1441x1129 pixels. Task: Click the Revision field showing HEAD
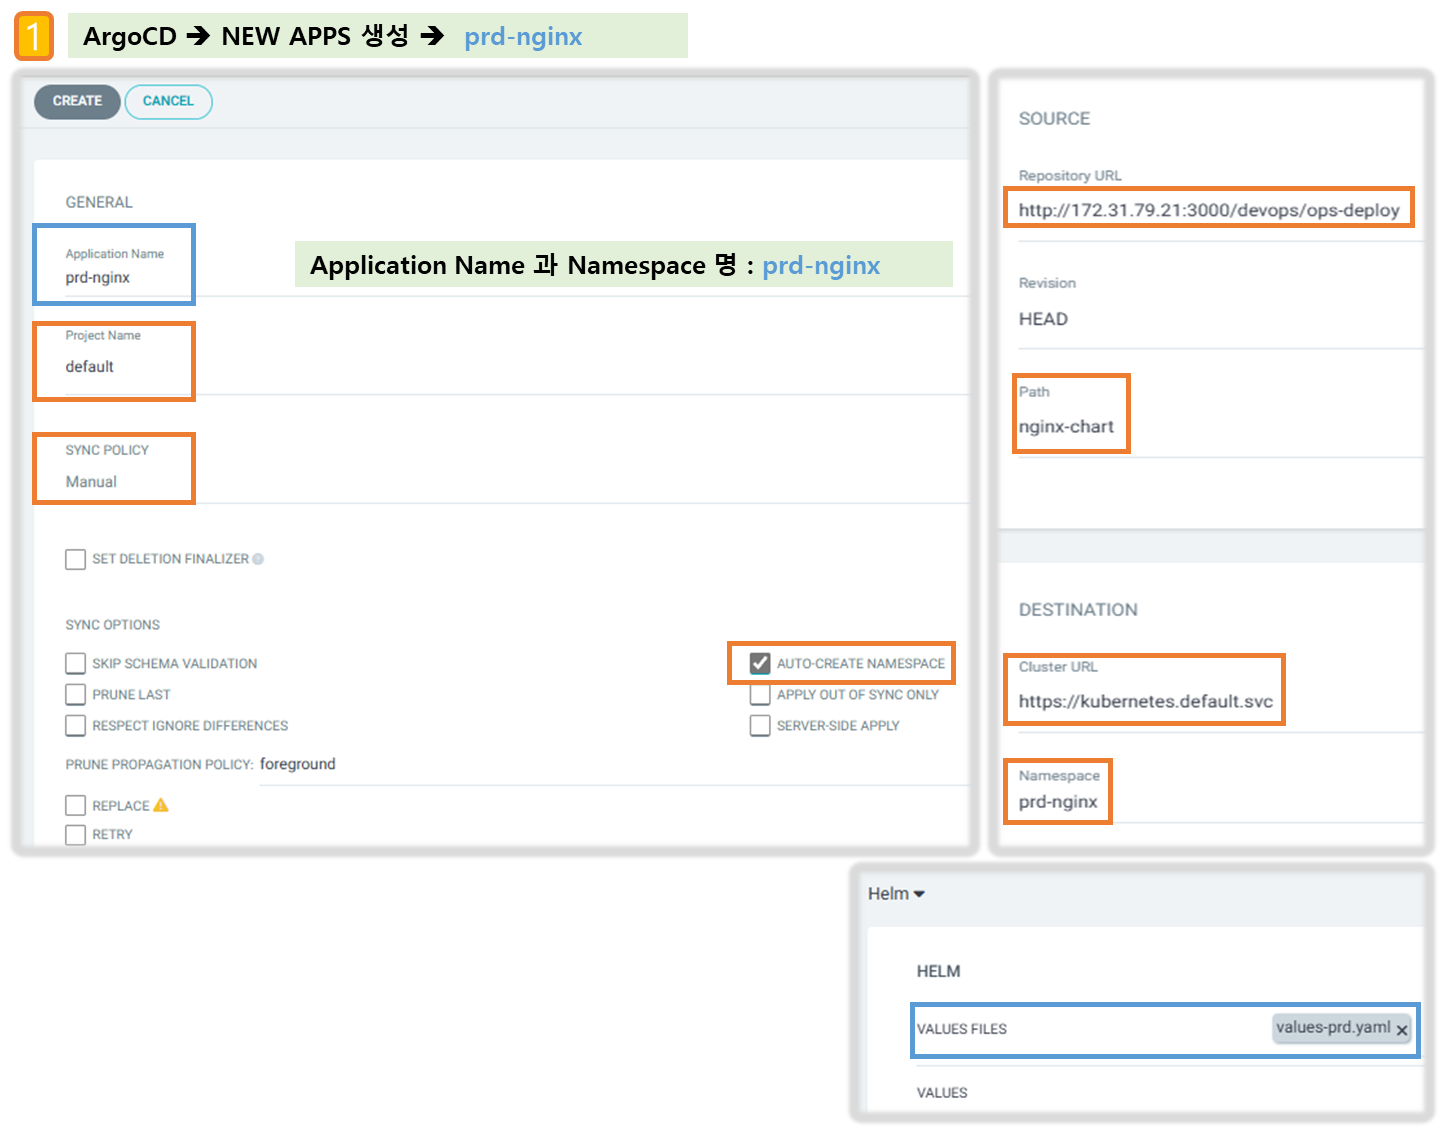(1220, 320)
